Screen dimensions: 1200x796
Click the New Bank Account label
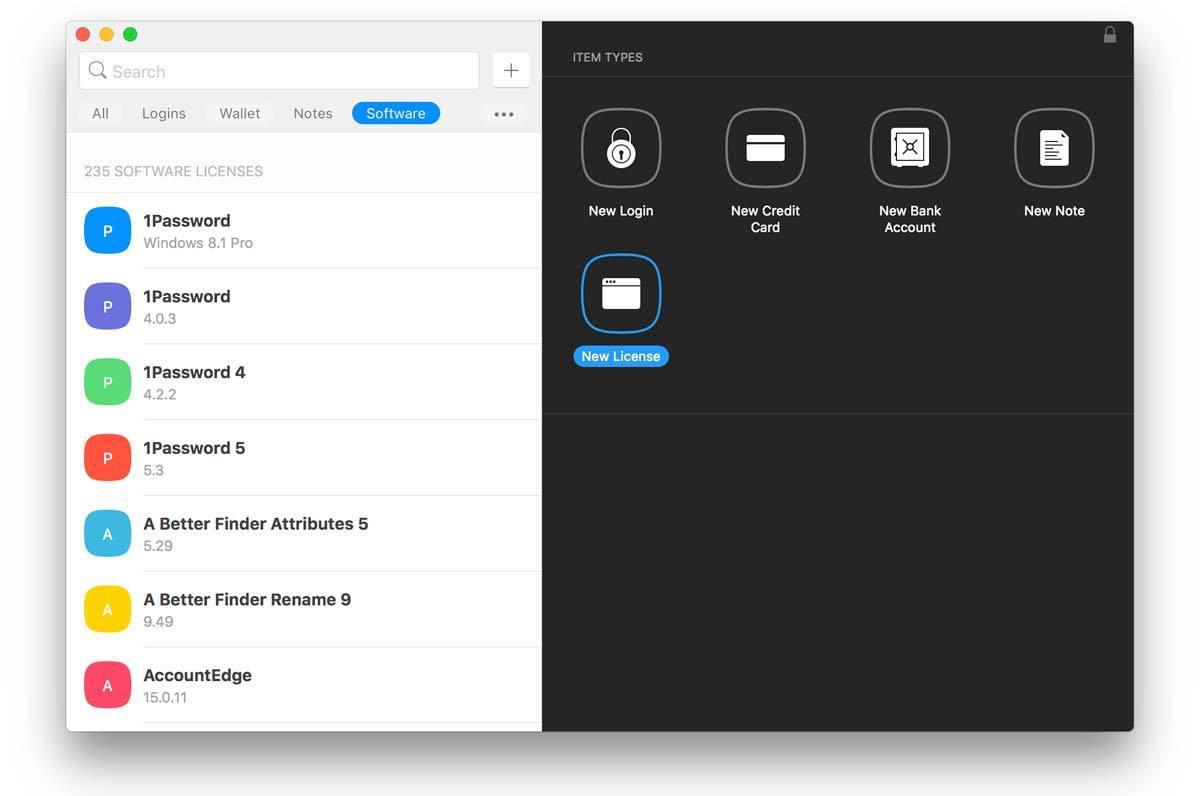tap(910, 219)
